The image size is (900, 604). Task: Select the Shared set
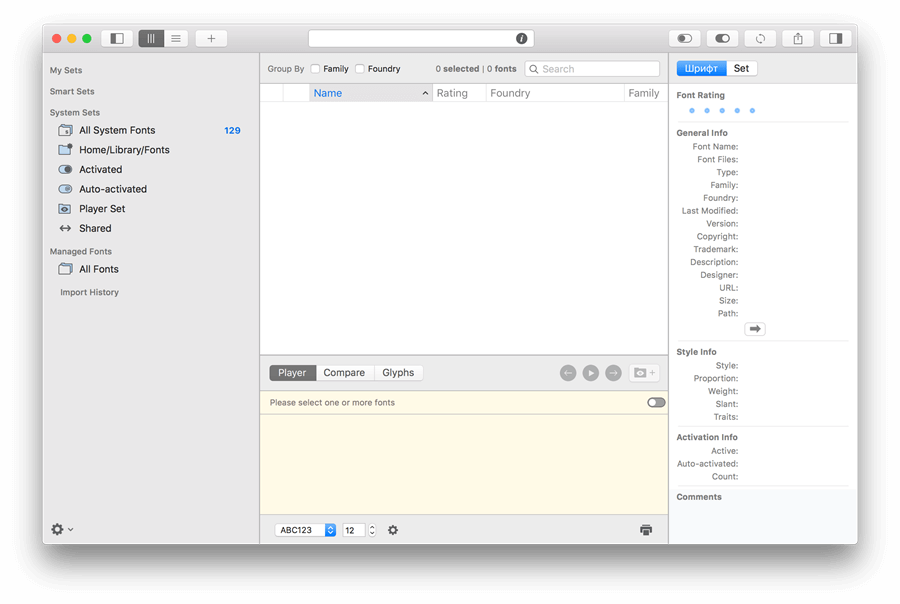149,228
